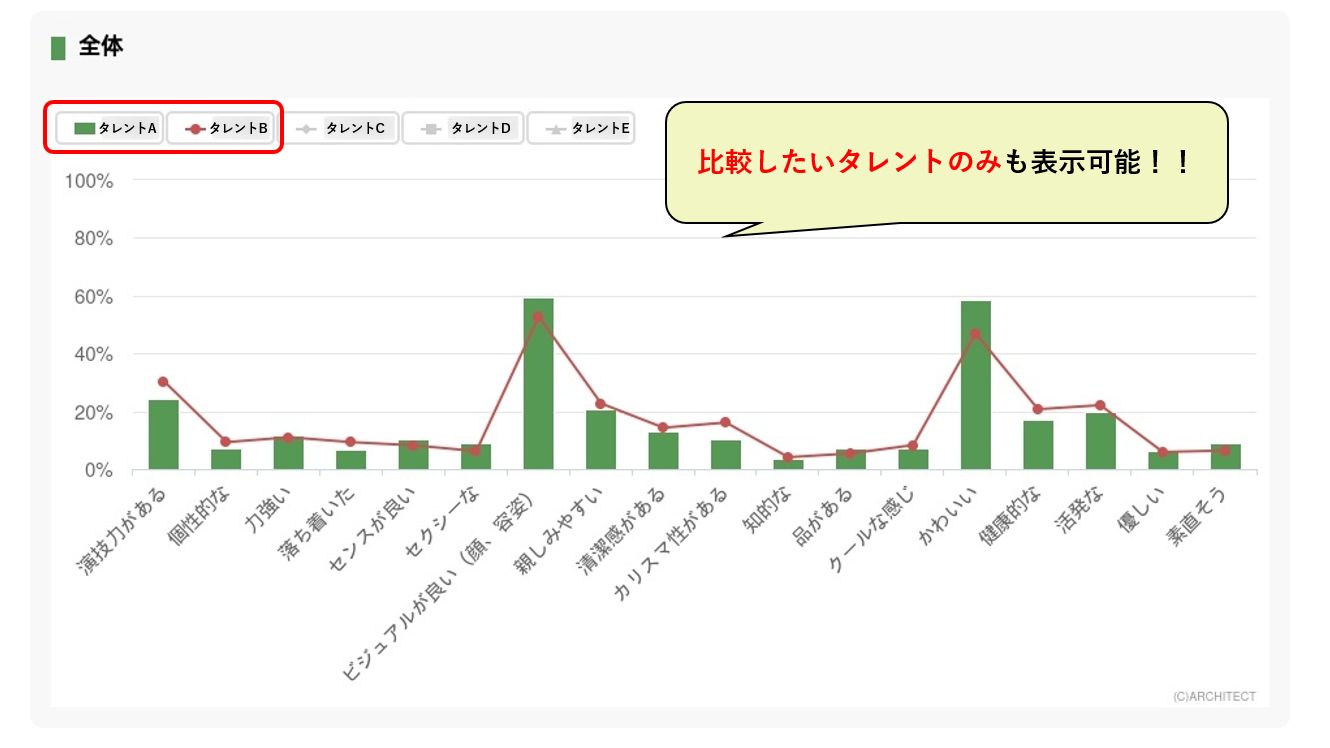Enable タレントE series in legend
Image resolution: width=1330 pixels, height=748 pixels.
581,128
